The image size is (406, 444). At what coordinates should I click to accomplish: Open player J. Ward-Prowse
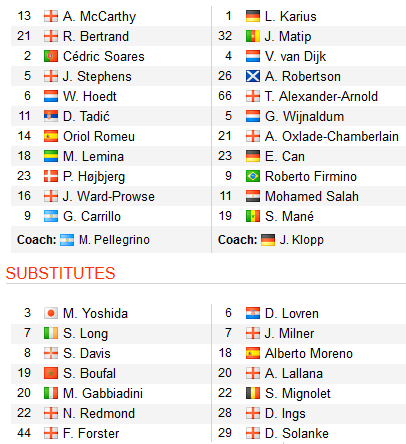coord(109,196)
